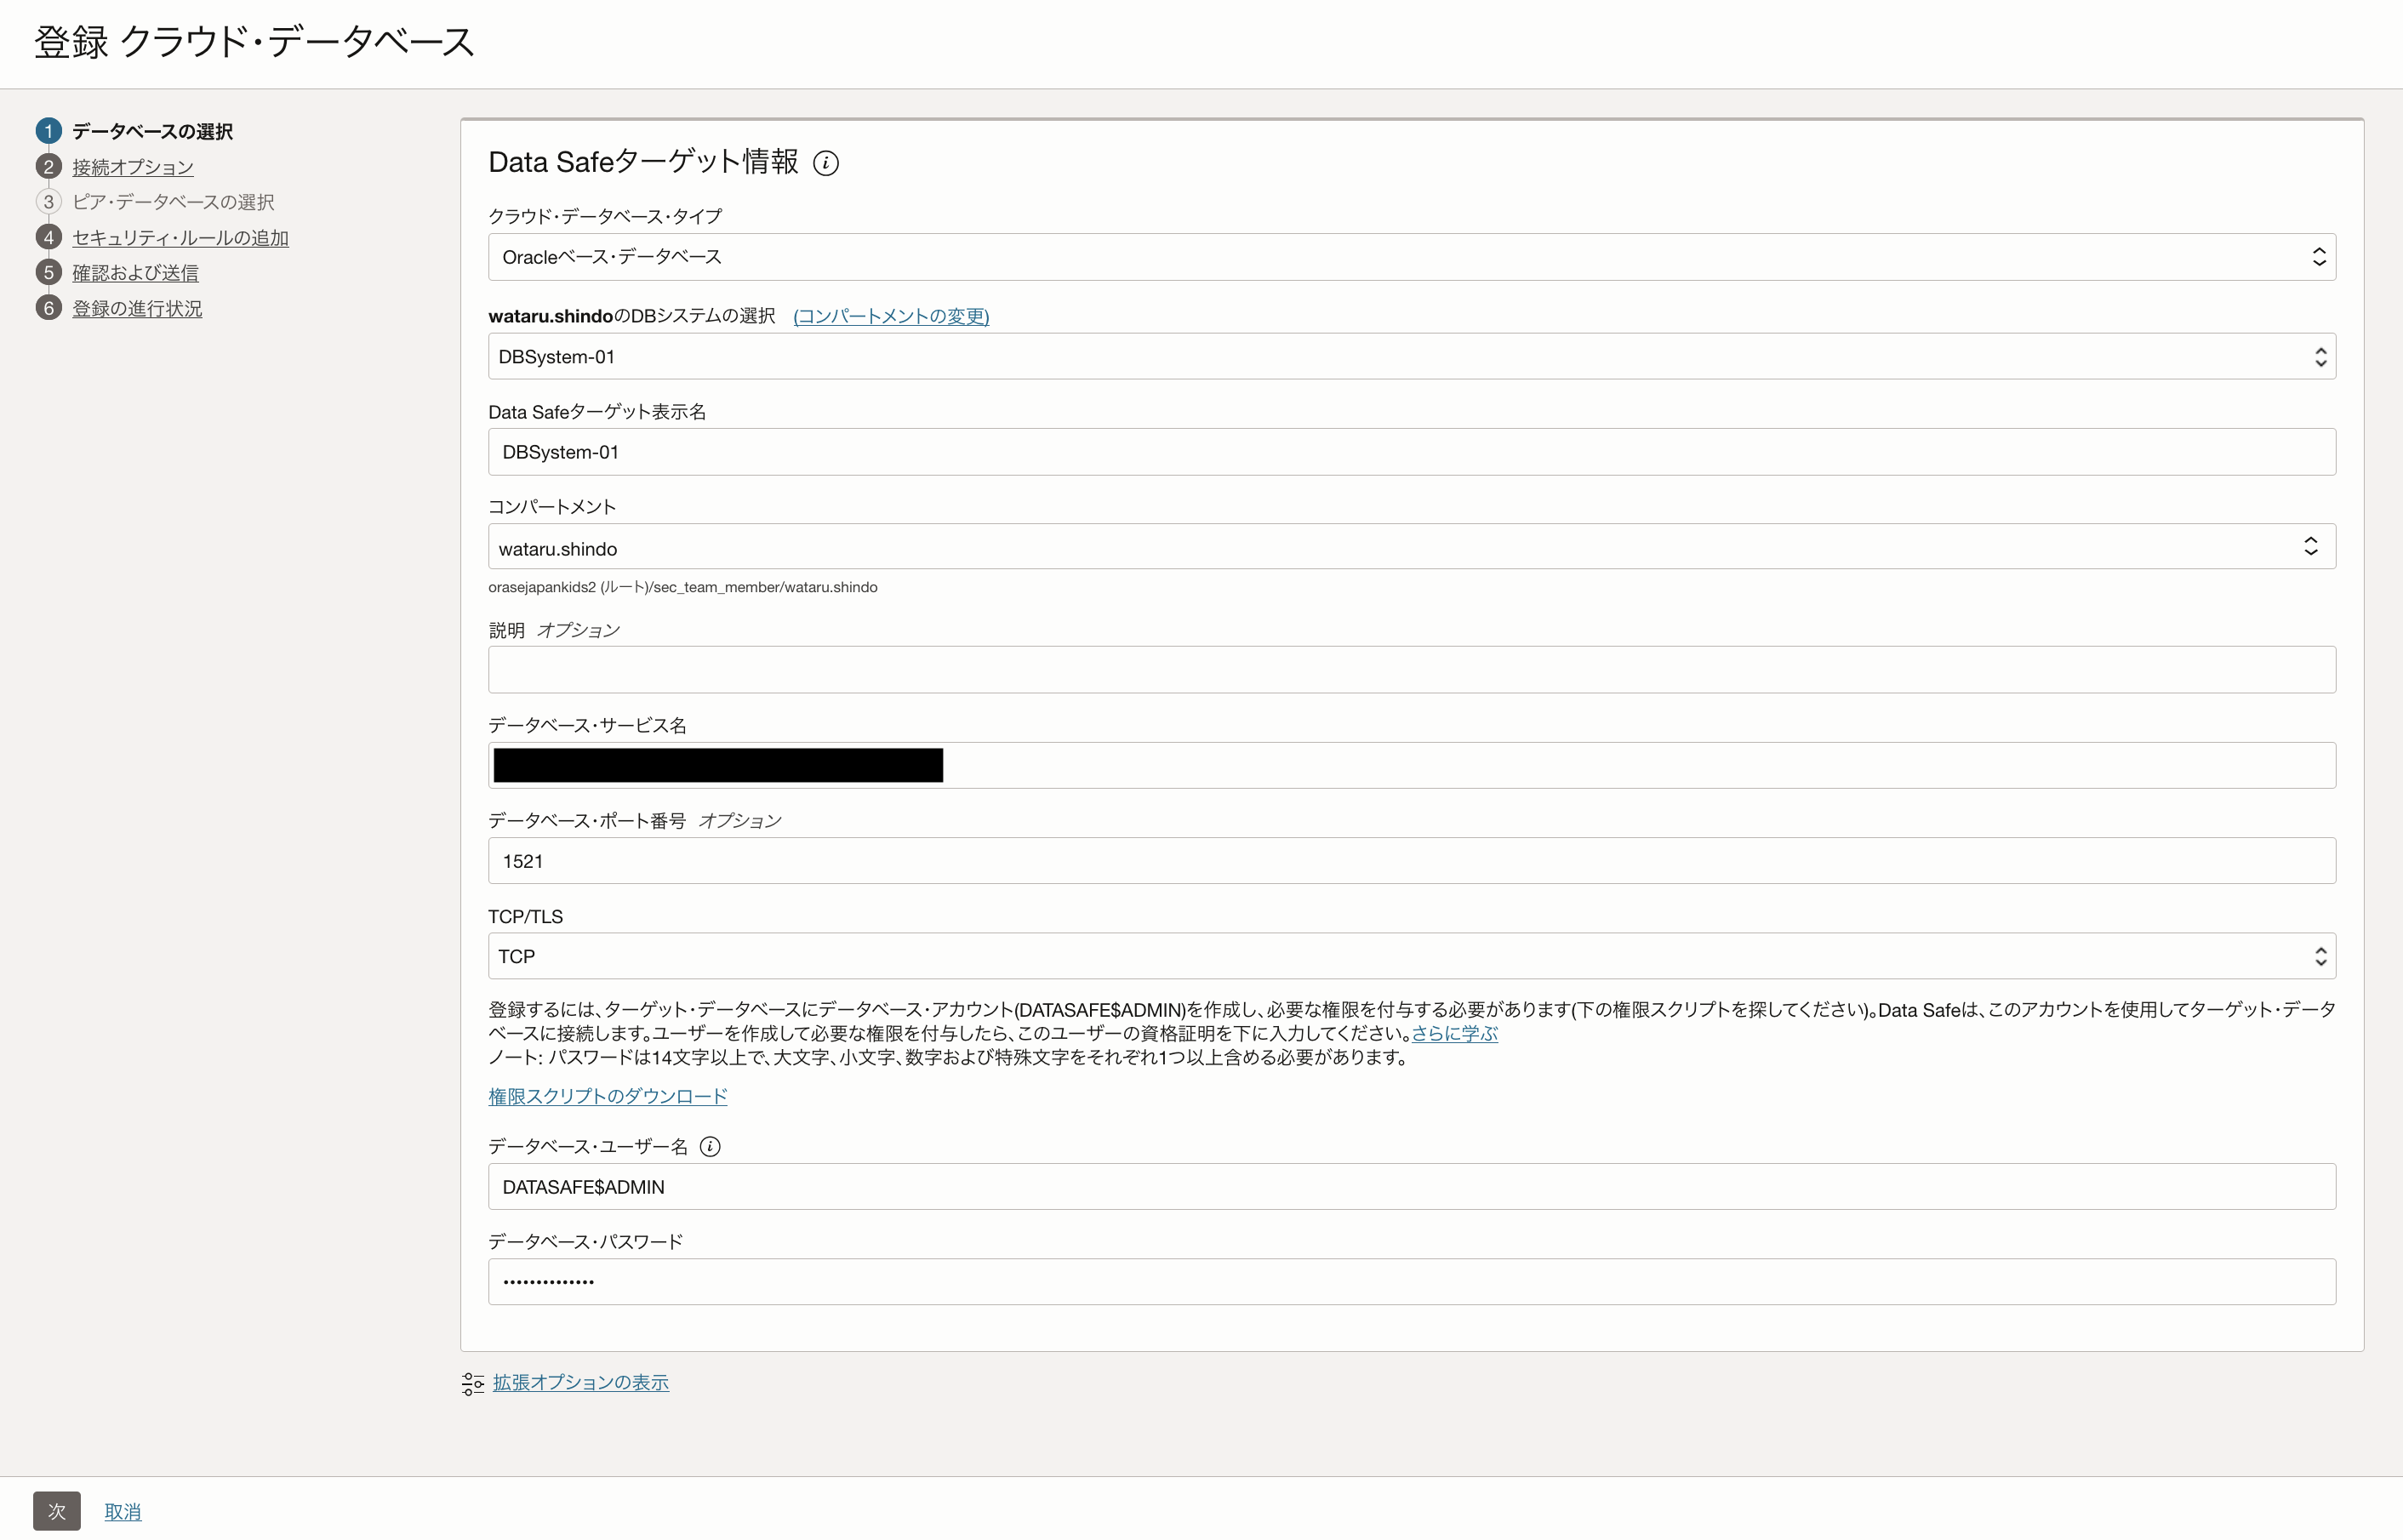Click the 説明 description input field
Image resolution: width=2403 pixels, height=1540 pixels.
[x=1411, y=670]
